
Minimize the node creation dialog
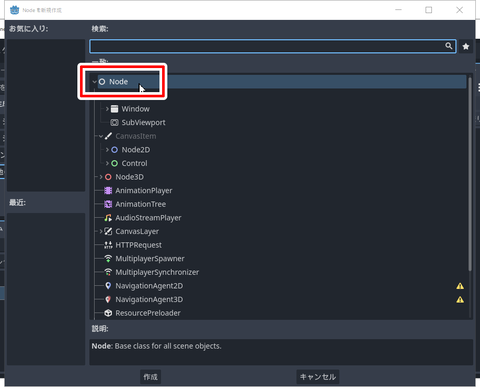coord(398,10)
